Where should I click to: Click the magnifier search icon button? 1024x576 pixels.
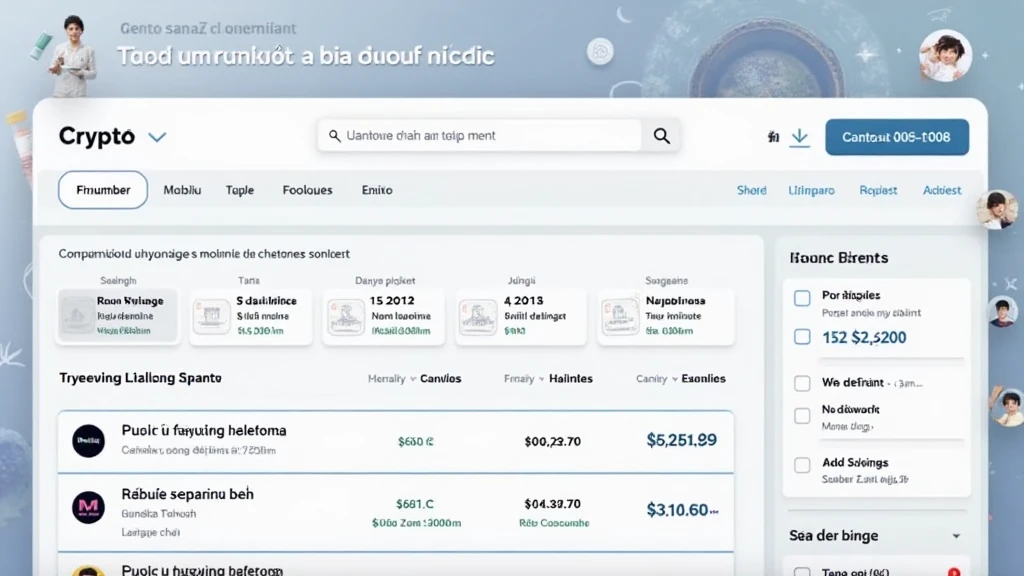point(661,136)
